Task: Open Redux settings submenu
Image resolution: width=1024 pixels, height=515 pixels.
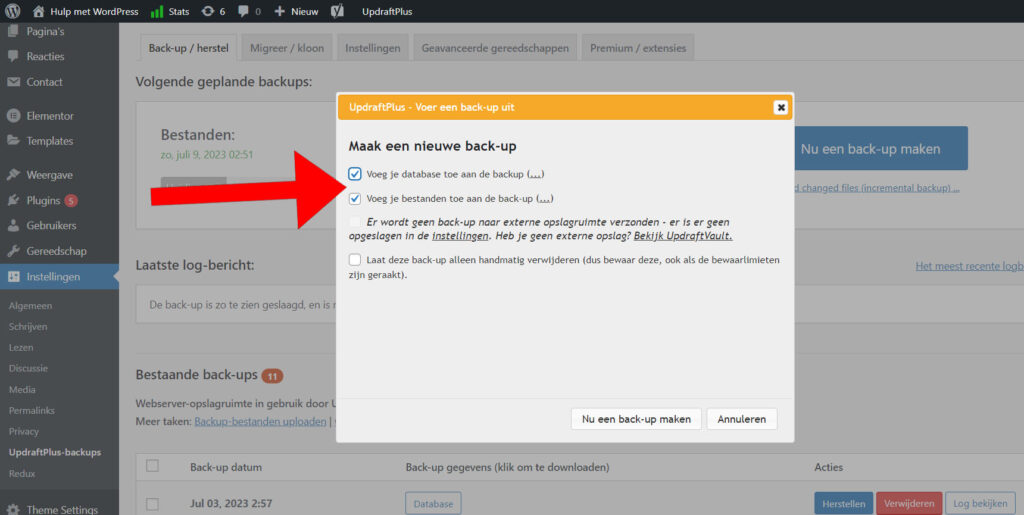Action: coord(22,473)
